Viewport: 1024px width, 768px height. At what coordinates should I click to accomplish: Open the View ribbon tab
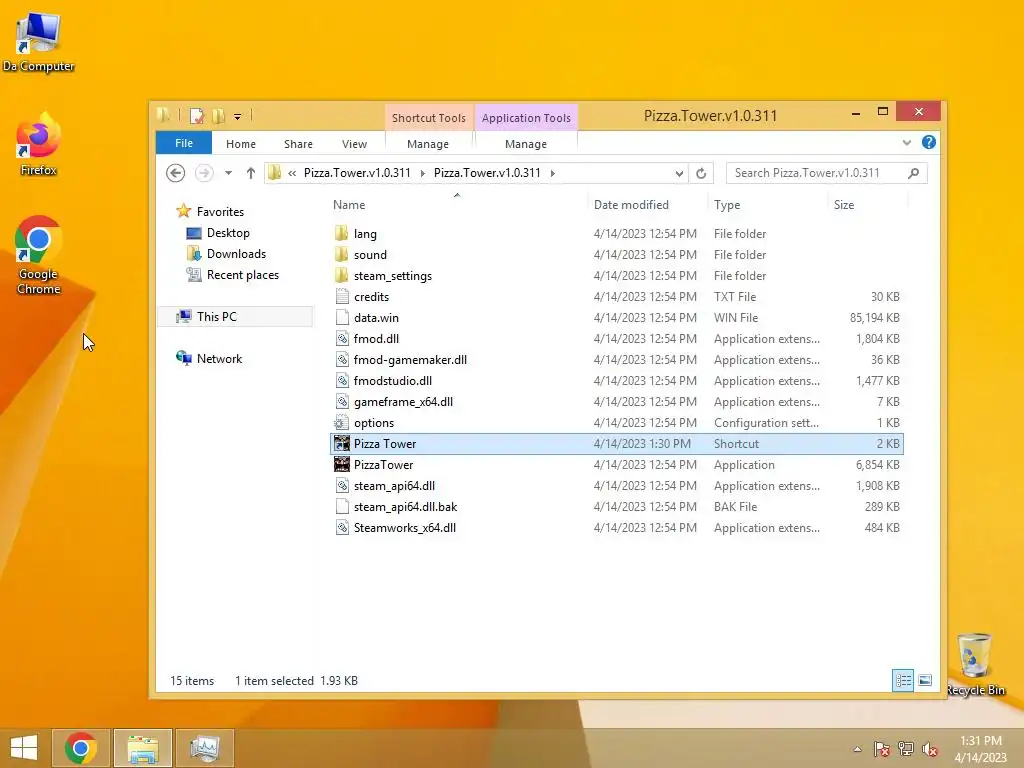(x=355, y=144)
